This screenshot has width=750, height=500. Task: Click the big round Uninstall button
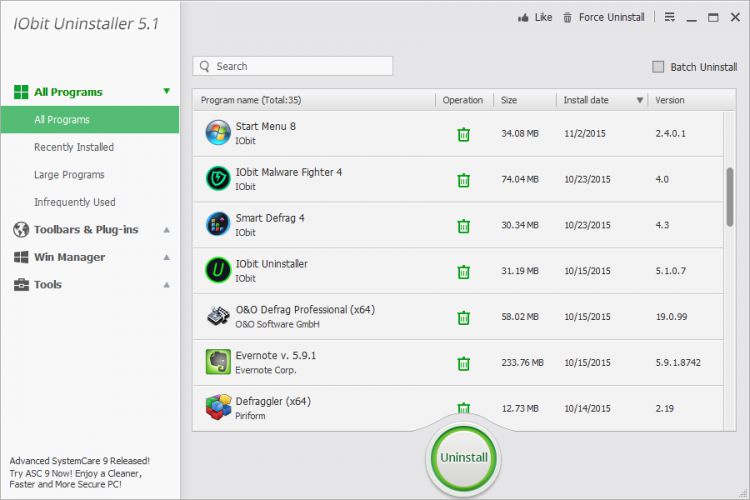[x=463, y=457]
